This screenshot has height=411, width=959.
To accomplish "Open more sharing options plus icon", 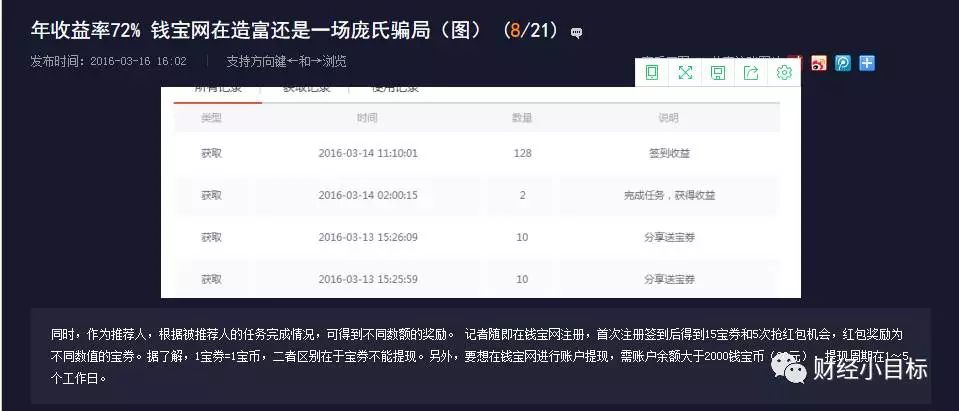I will click(x=867, y=62).
